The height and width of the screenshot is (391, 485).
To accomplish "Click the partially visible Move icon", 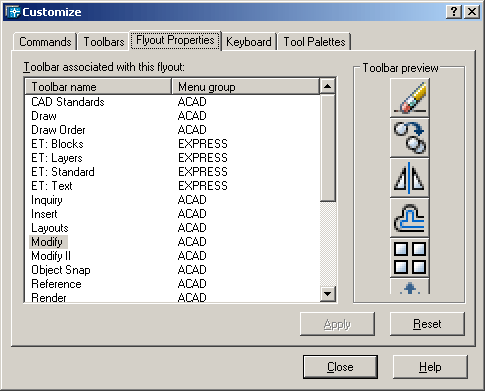I will [409, 286].
